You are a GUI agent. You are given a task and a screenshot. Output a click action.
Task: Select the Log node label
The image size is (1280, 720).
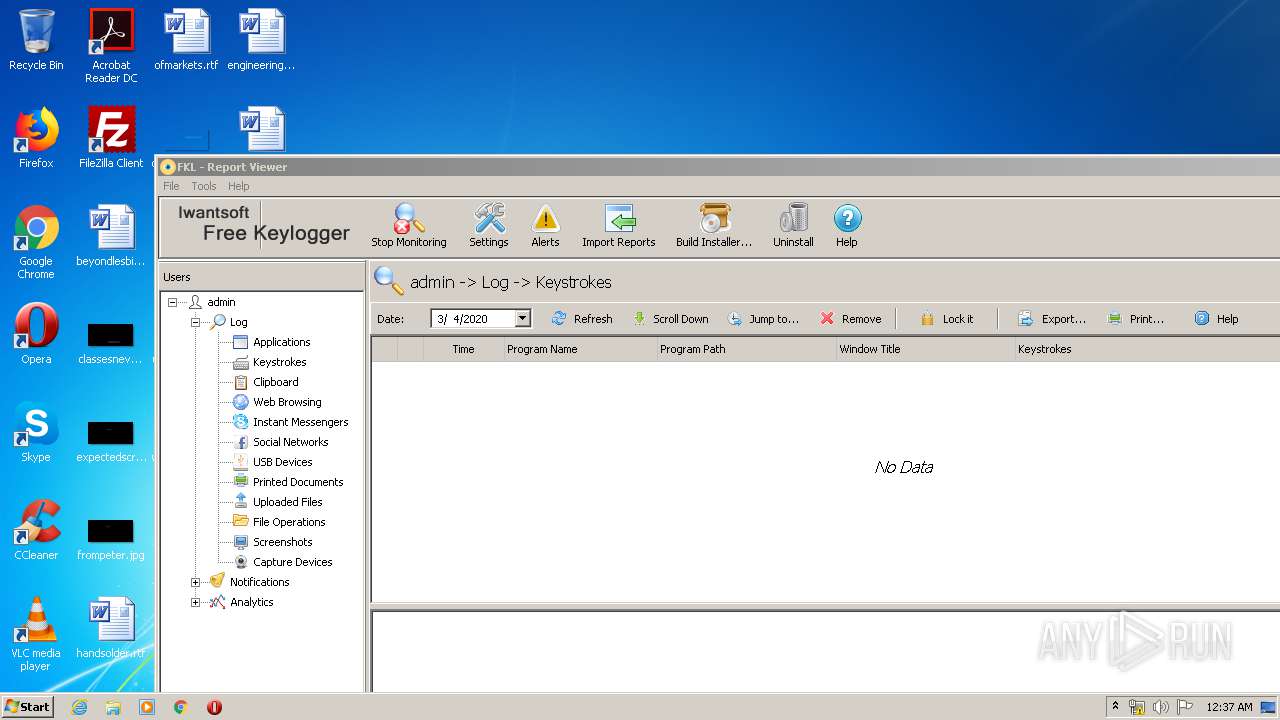(238, 322)
